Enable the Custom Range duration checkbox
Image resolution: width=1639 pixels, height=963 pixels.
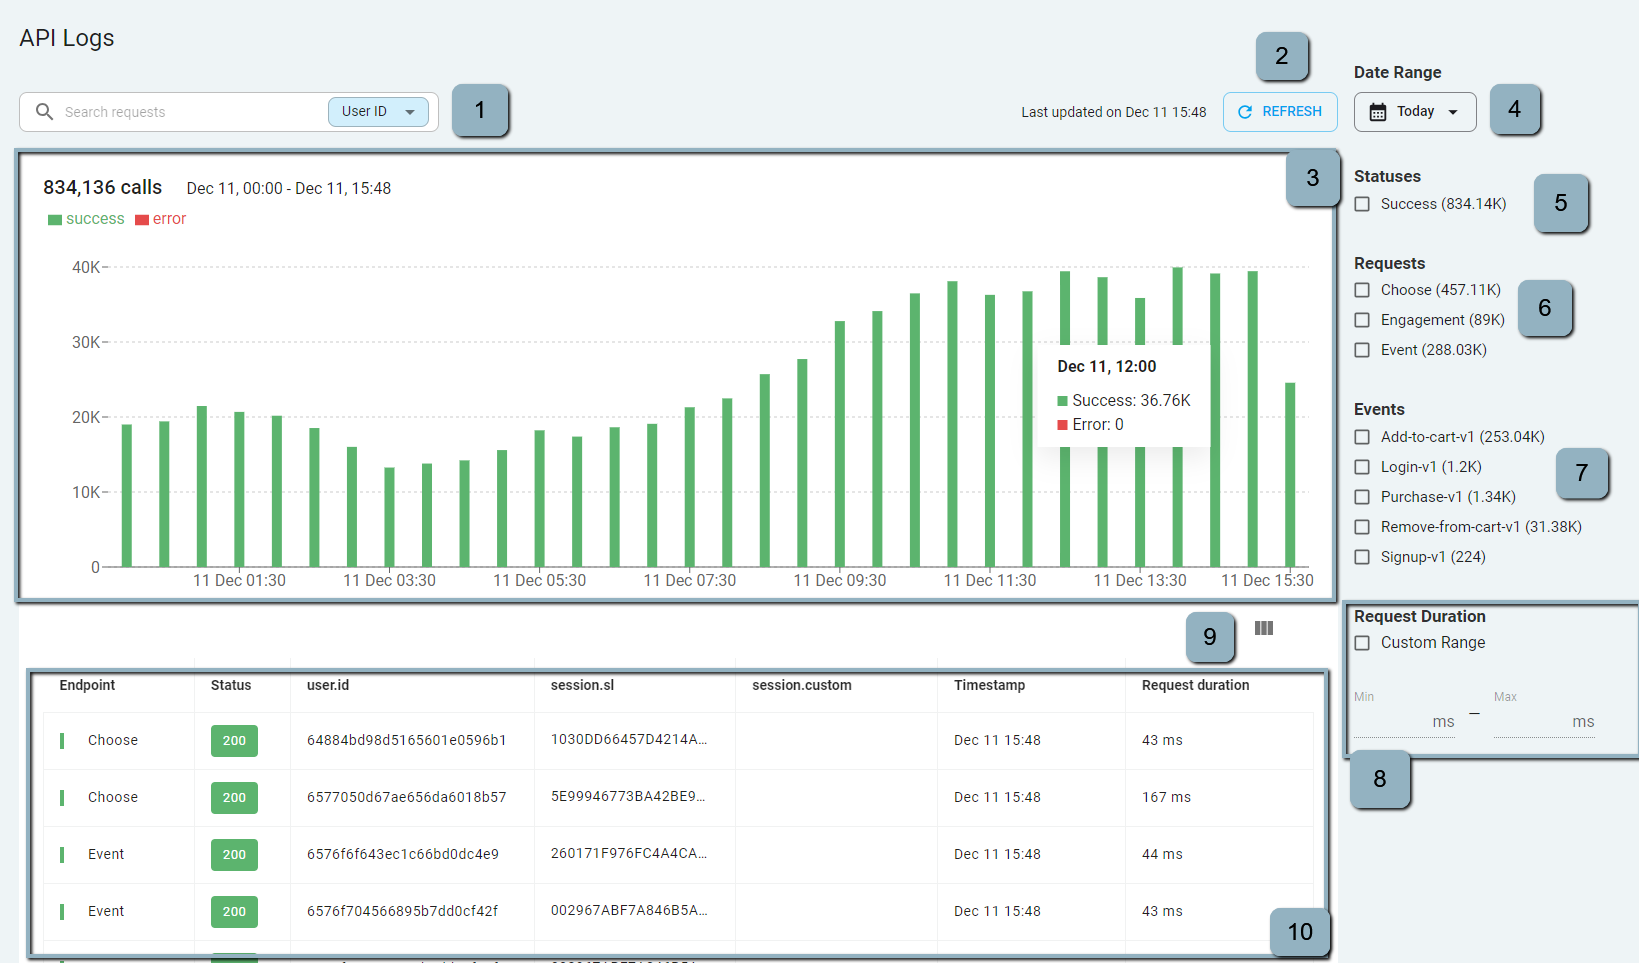coord(1362,643)
